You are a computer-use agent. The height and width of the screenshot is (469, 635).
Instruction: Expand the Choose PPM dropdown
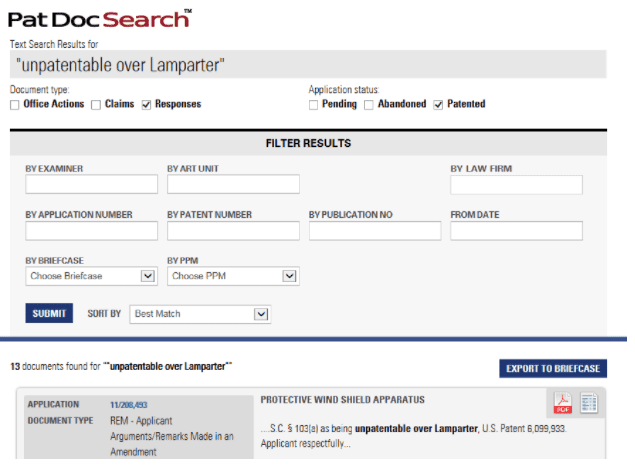pyautogui.click(x=233, y=276)
